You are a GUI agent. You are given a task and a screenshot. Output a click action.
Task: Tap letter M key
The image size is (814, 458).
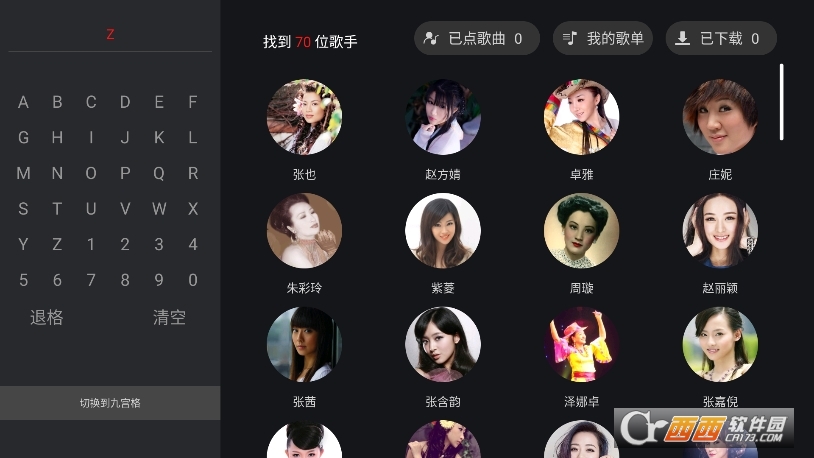tap(23, 173)
